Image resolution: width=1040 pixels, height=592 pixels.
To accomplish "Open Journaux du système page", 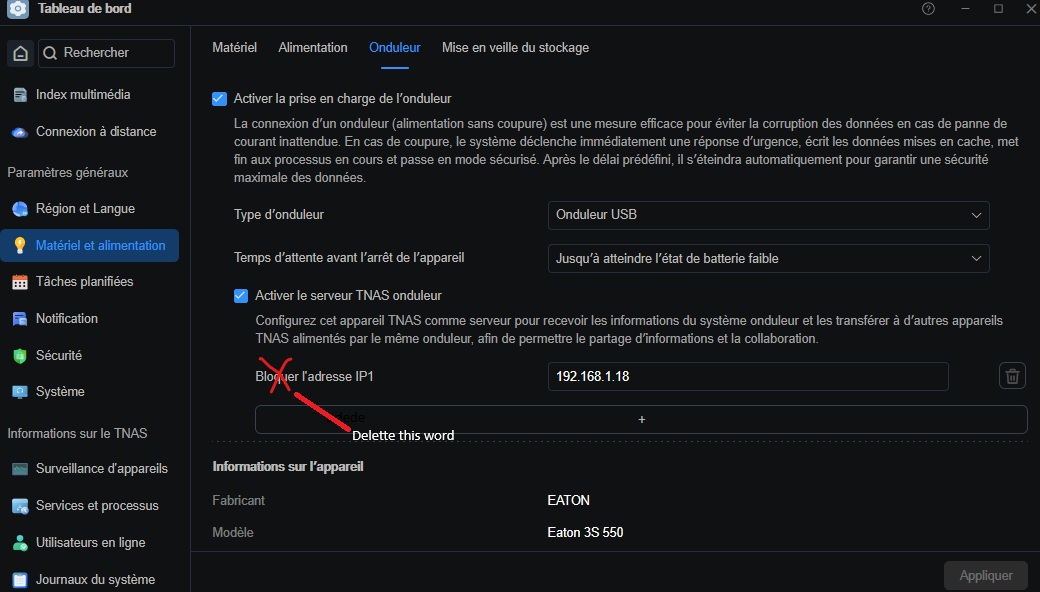I will point(96,580).
